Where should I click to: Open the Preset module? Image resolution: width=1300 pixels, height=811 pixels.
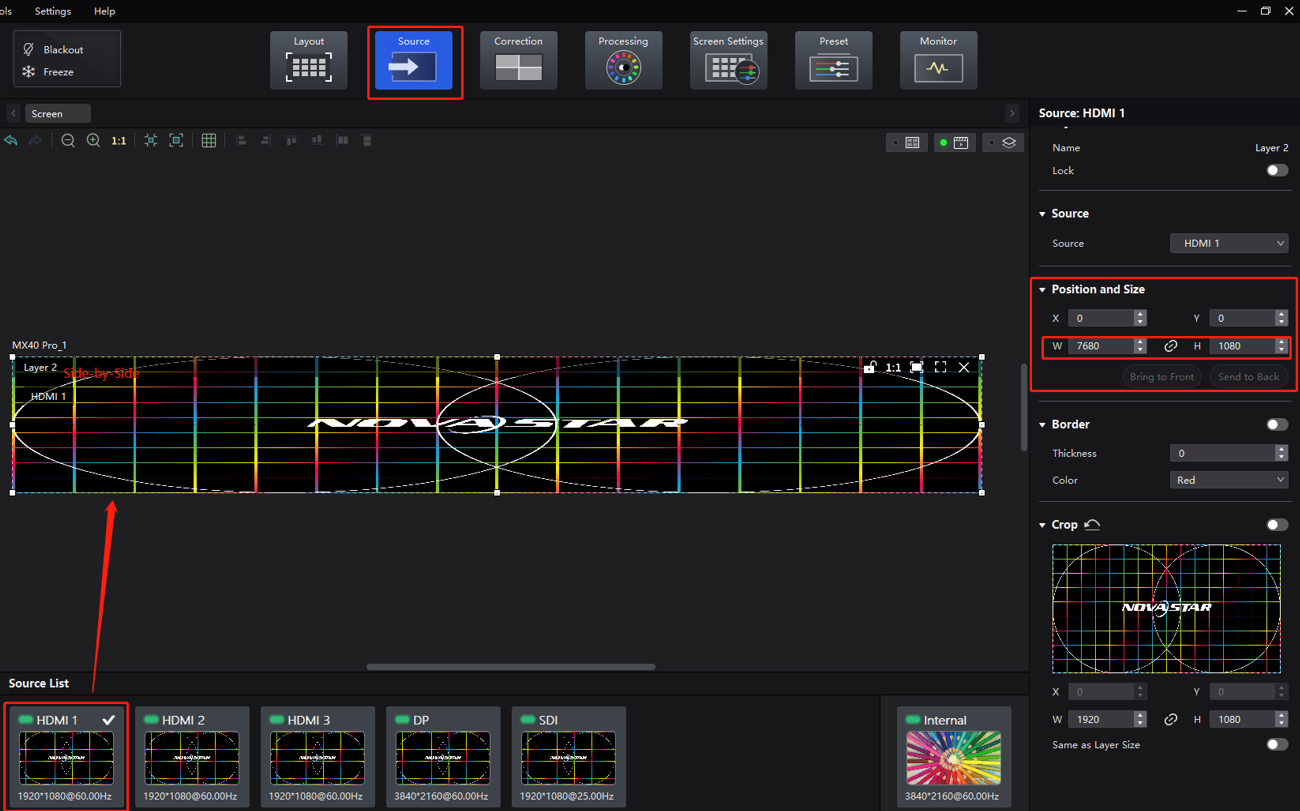[833, 60]
